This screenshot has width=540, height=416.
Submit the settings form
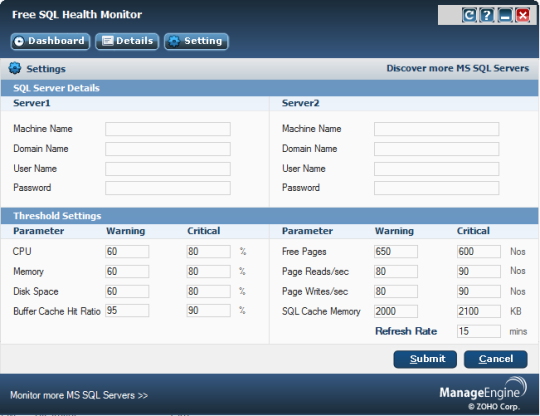[425, 359]
